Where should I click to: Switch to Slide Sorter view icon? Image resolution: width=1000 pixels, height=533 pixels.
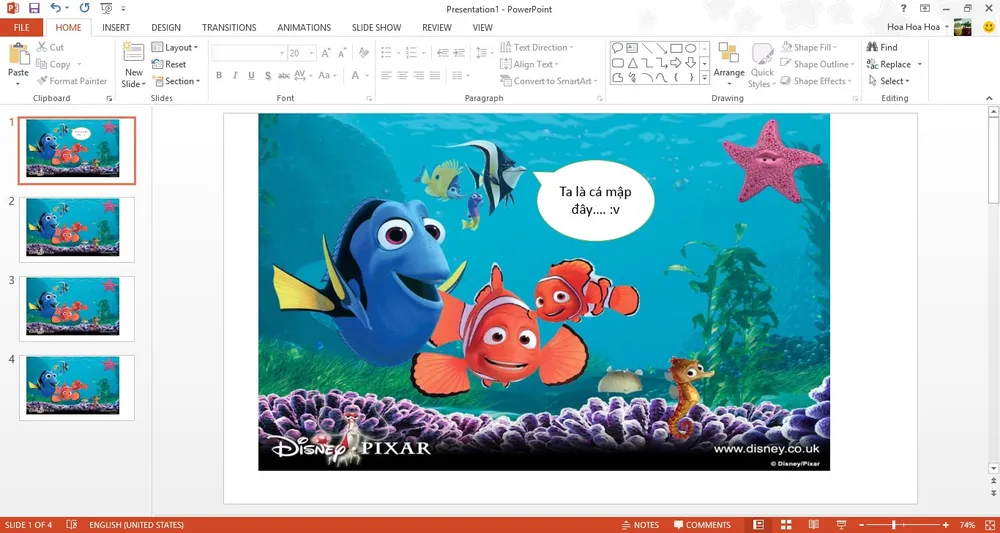[786, 525]
